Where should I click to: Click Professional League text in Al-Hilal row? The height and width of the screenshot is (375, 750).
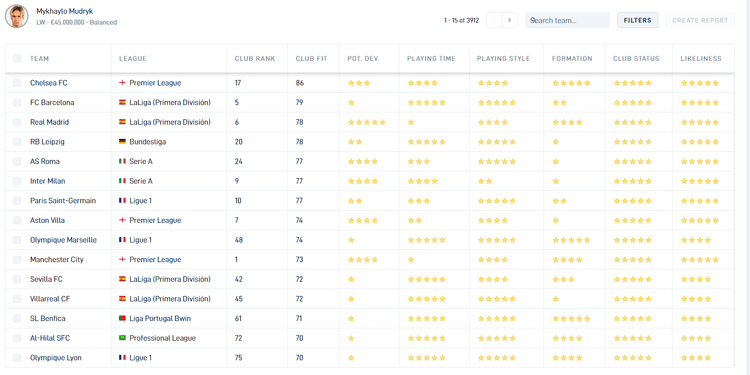(163, 338)
